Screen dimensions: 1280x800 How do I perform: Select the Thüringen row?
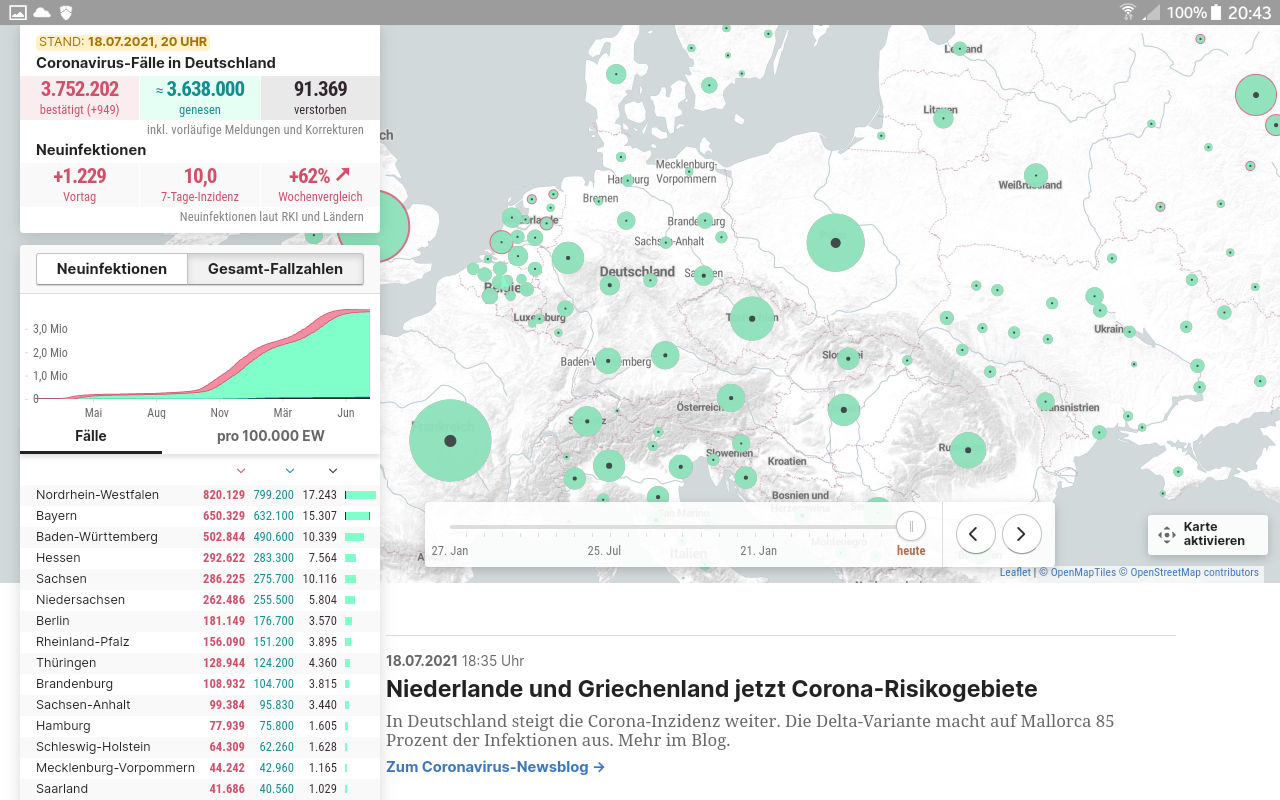click(x=200, y=663)
